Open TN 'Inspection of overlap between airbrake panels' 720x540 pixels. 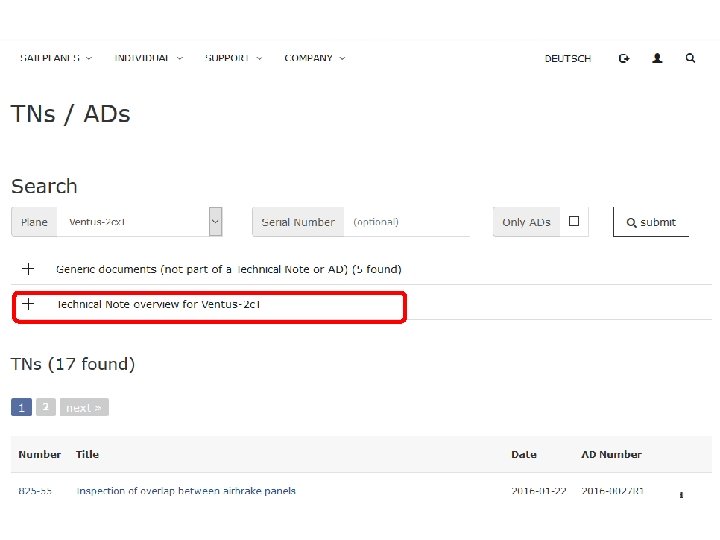tap(186, 491)
